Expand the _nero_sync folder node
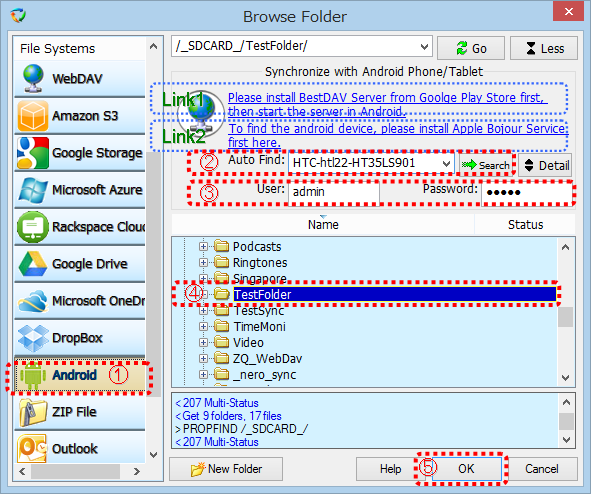 (x=203, y=375)
